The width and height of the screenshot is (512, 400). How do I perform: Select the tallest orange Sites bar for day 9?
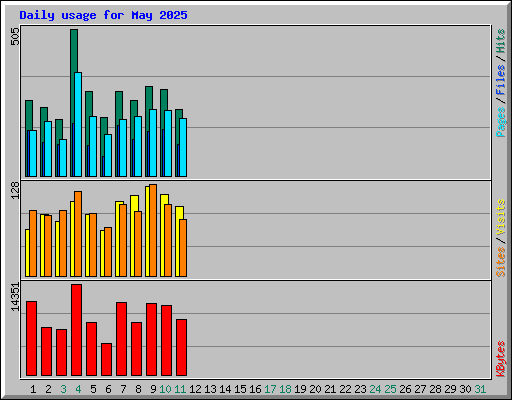[x=153, y=230]
